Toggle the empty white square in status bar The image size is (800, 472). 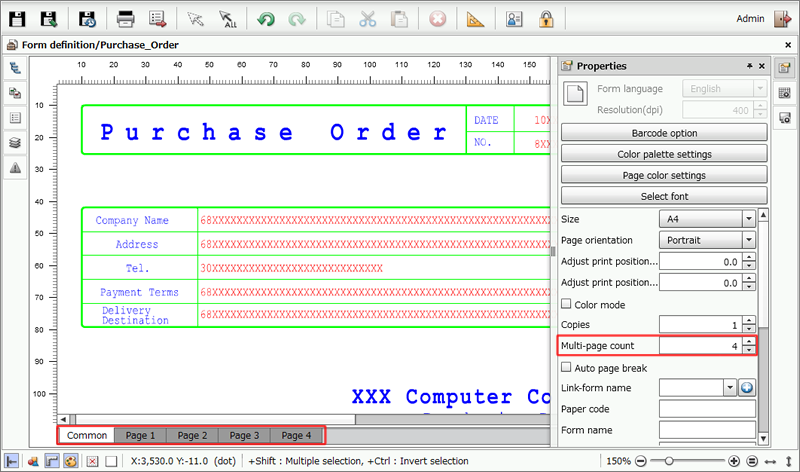coord(111,461)
